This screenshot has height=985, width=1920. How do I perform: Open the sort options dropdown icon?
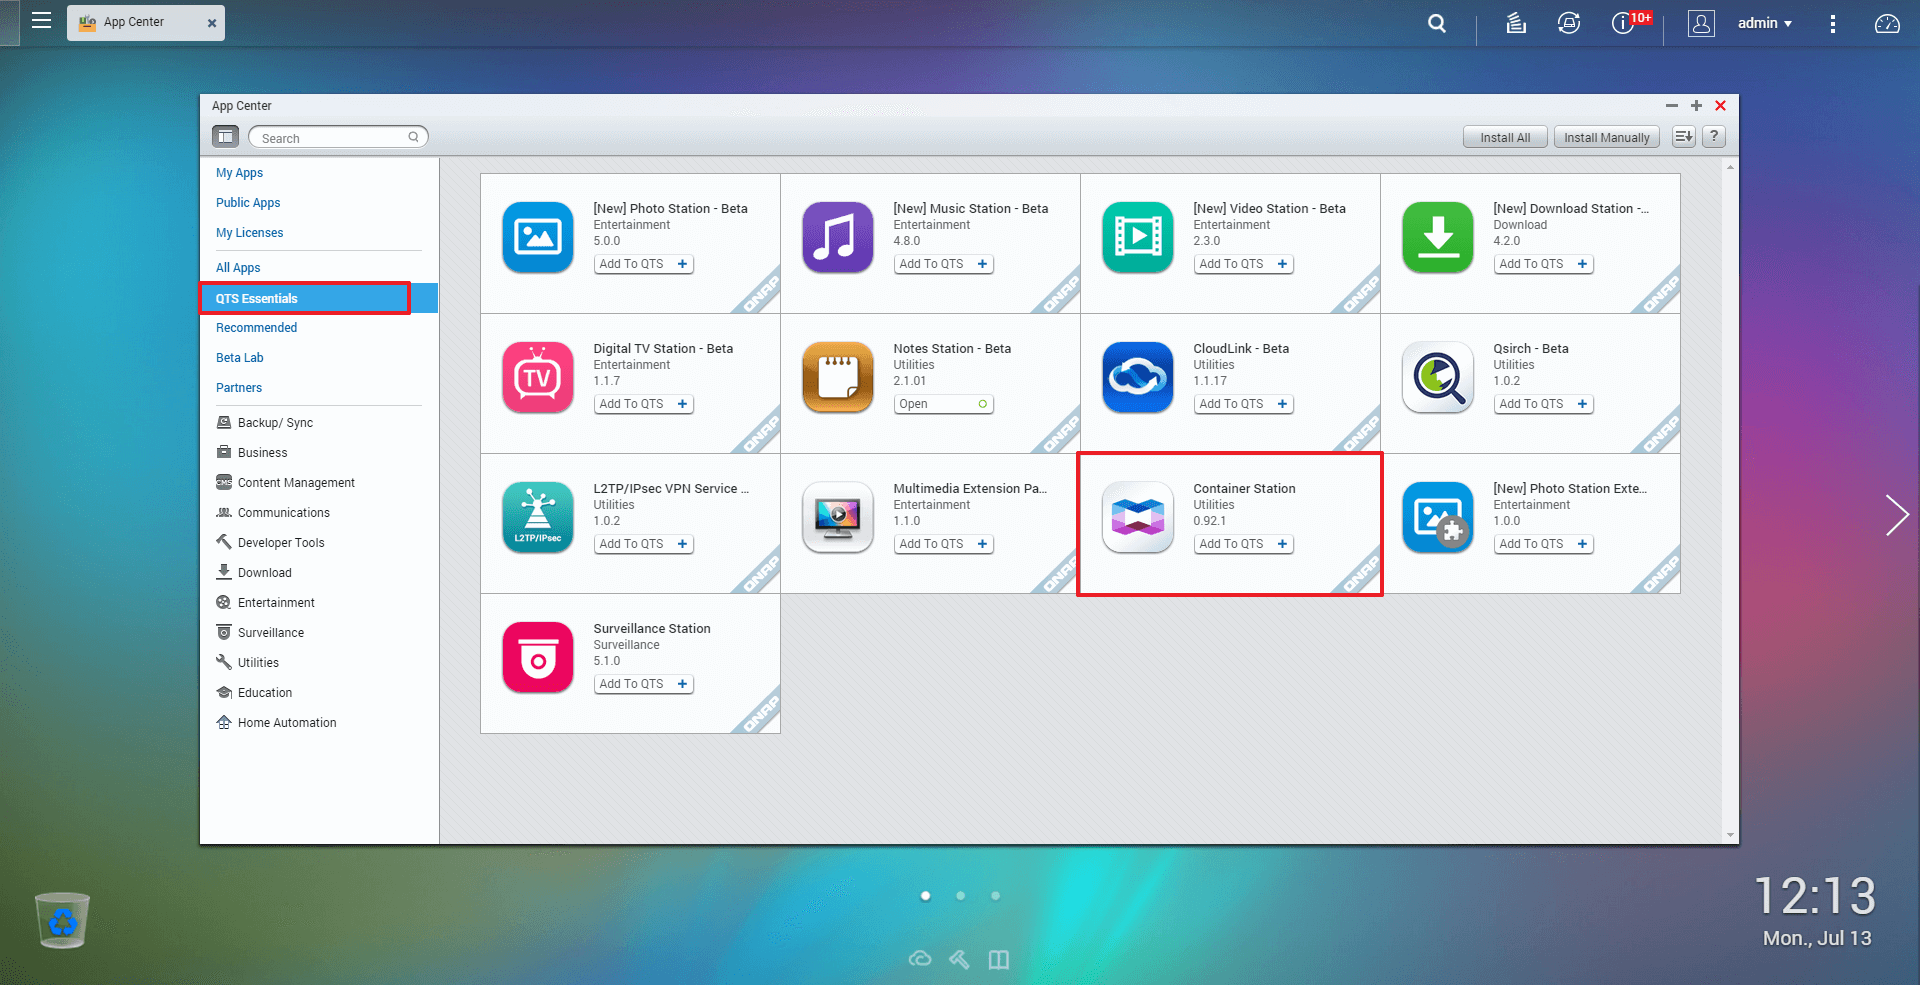[x=1684, y=137]
